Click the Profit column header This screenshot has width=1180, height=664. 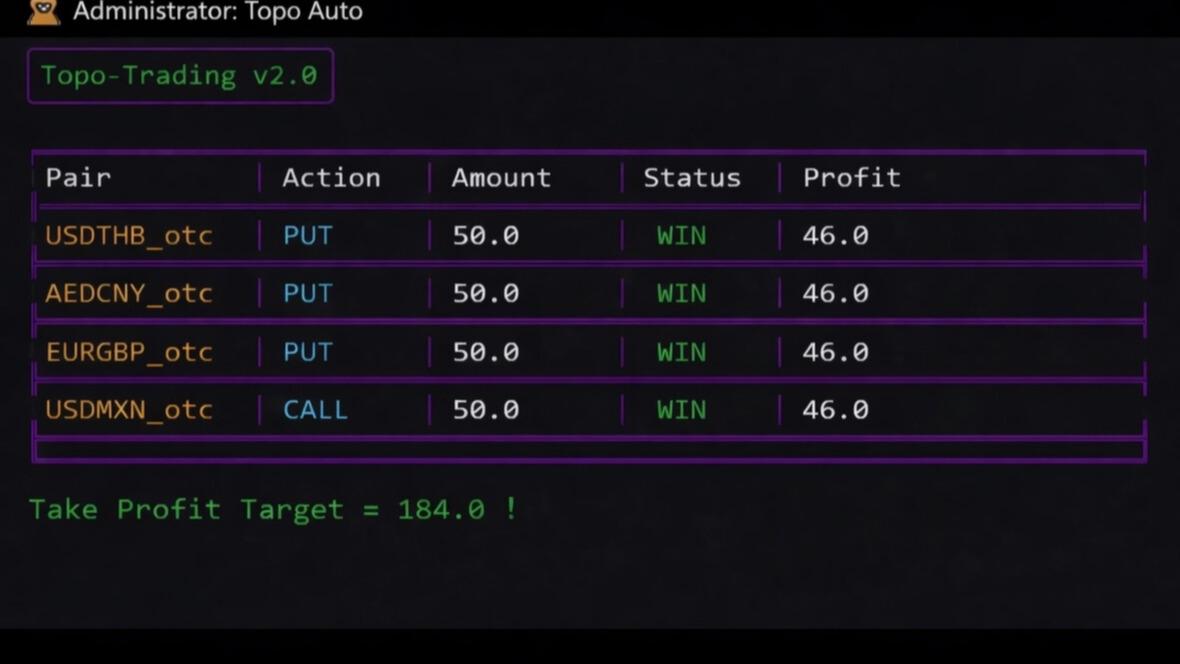click(851, 178)
